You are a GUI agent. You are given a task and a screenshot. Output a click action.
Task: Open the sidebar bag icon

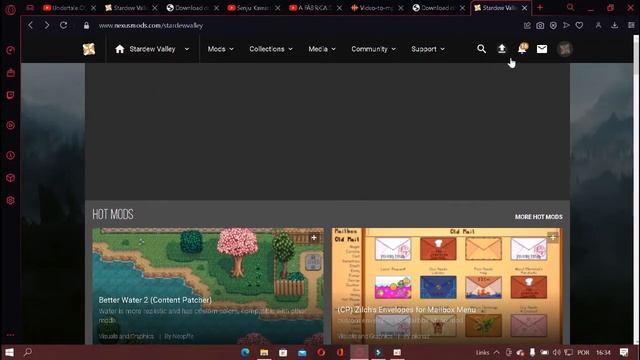click(x=11, y=73)
